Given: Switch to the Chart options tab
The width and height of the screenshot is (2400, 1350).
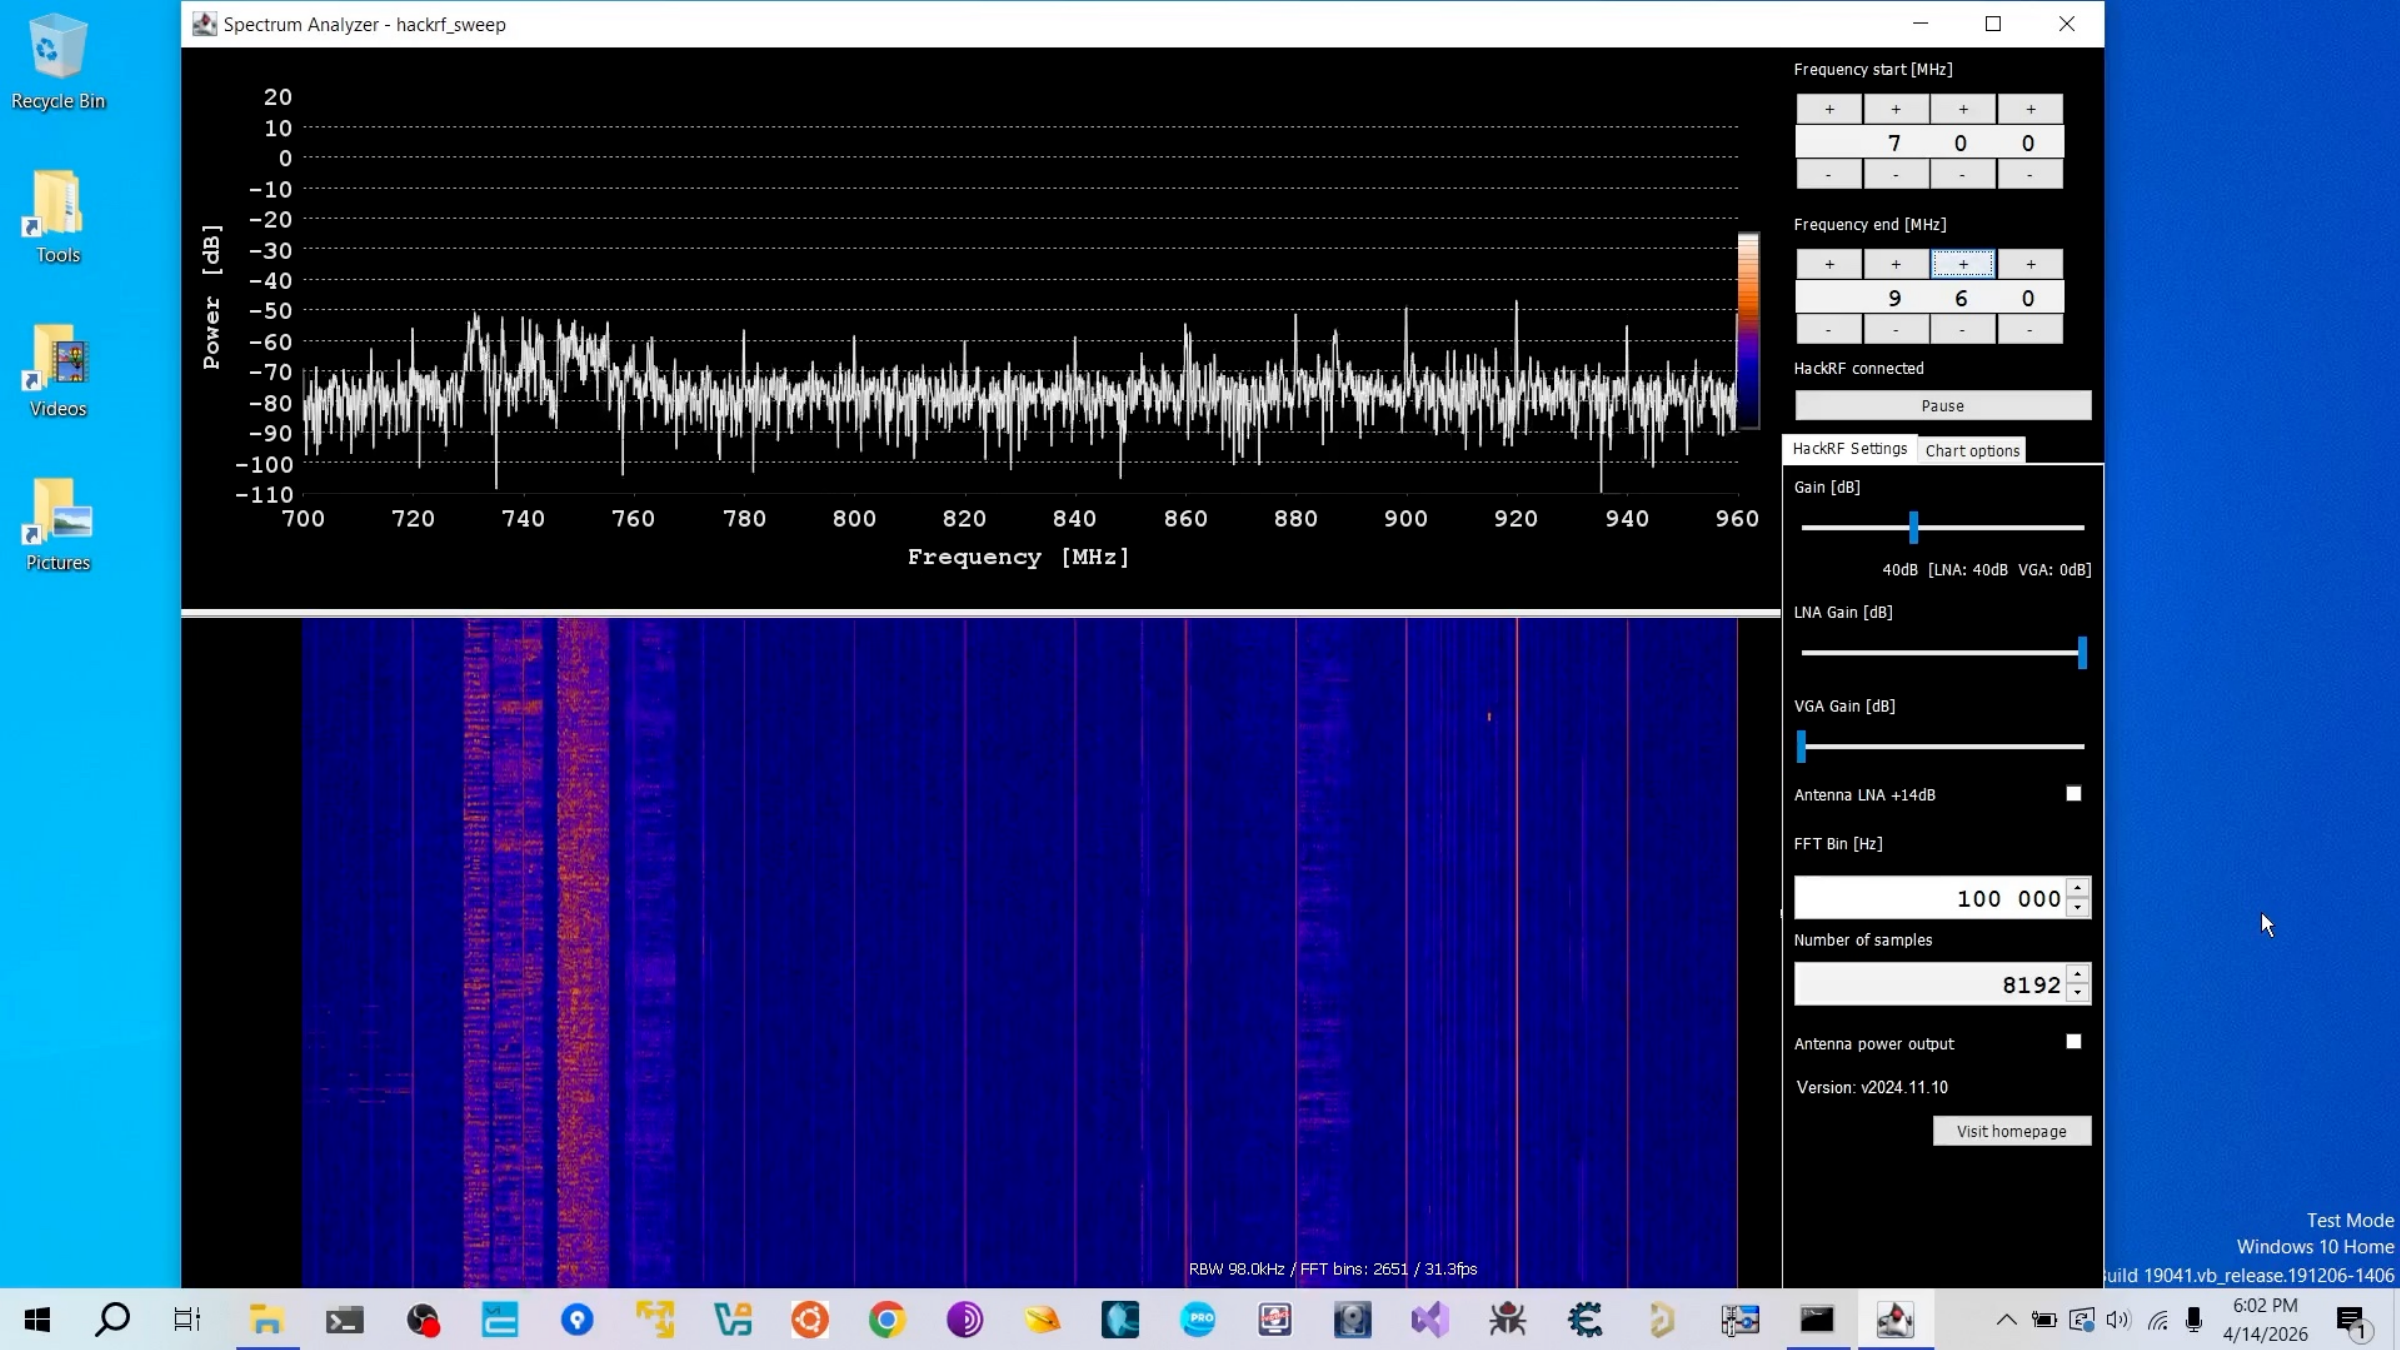Looking at the screenshot, I should tap(1972, 451).
